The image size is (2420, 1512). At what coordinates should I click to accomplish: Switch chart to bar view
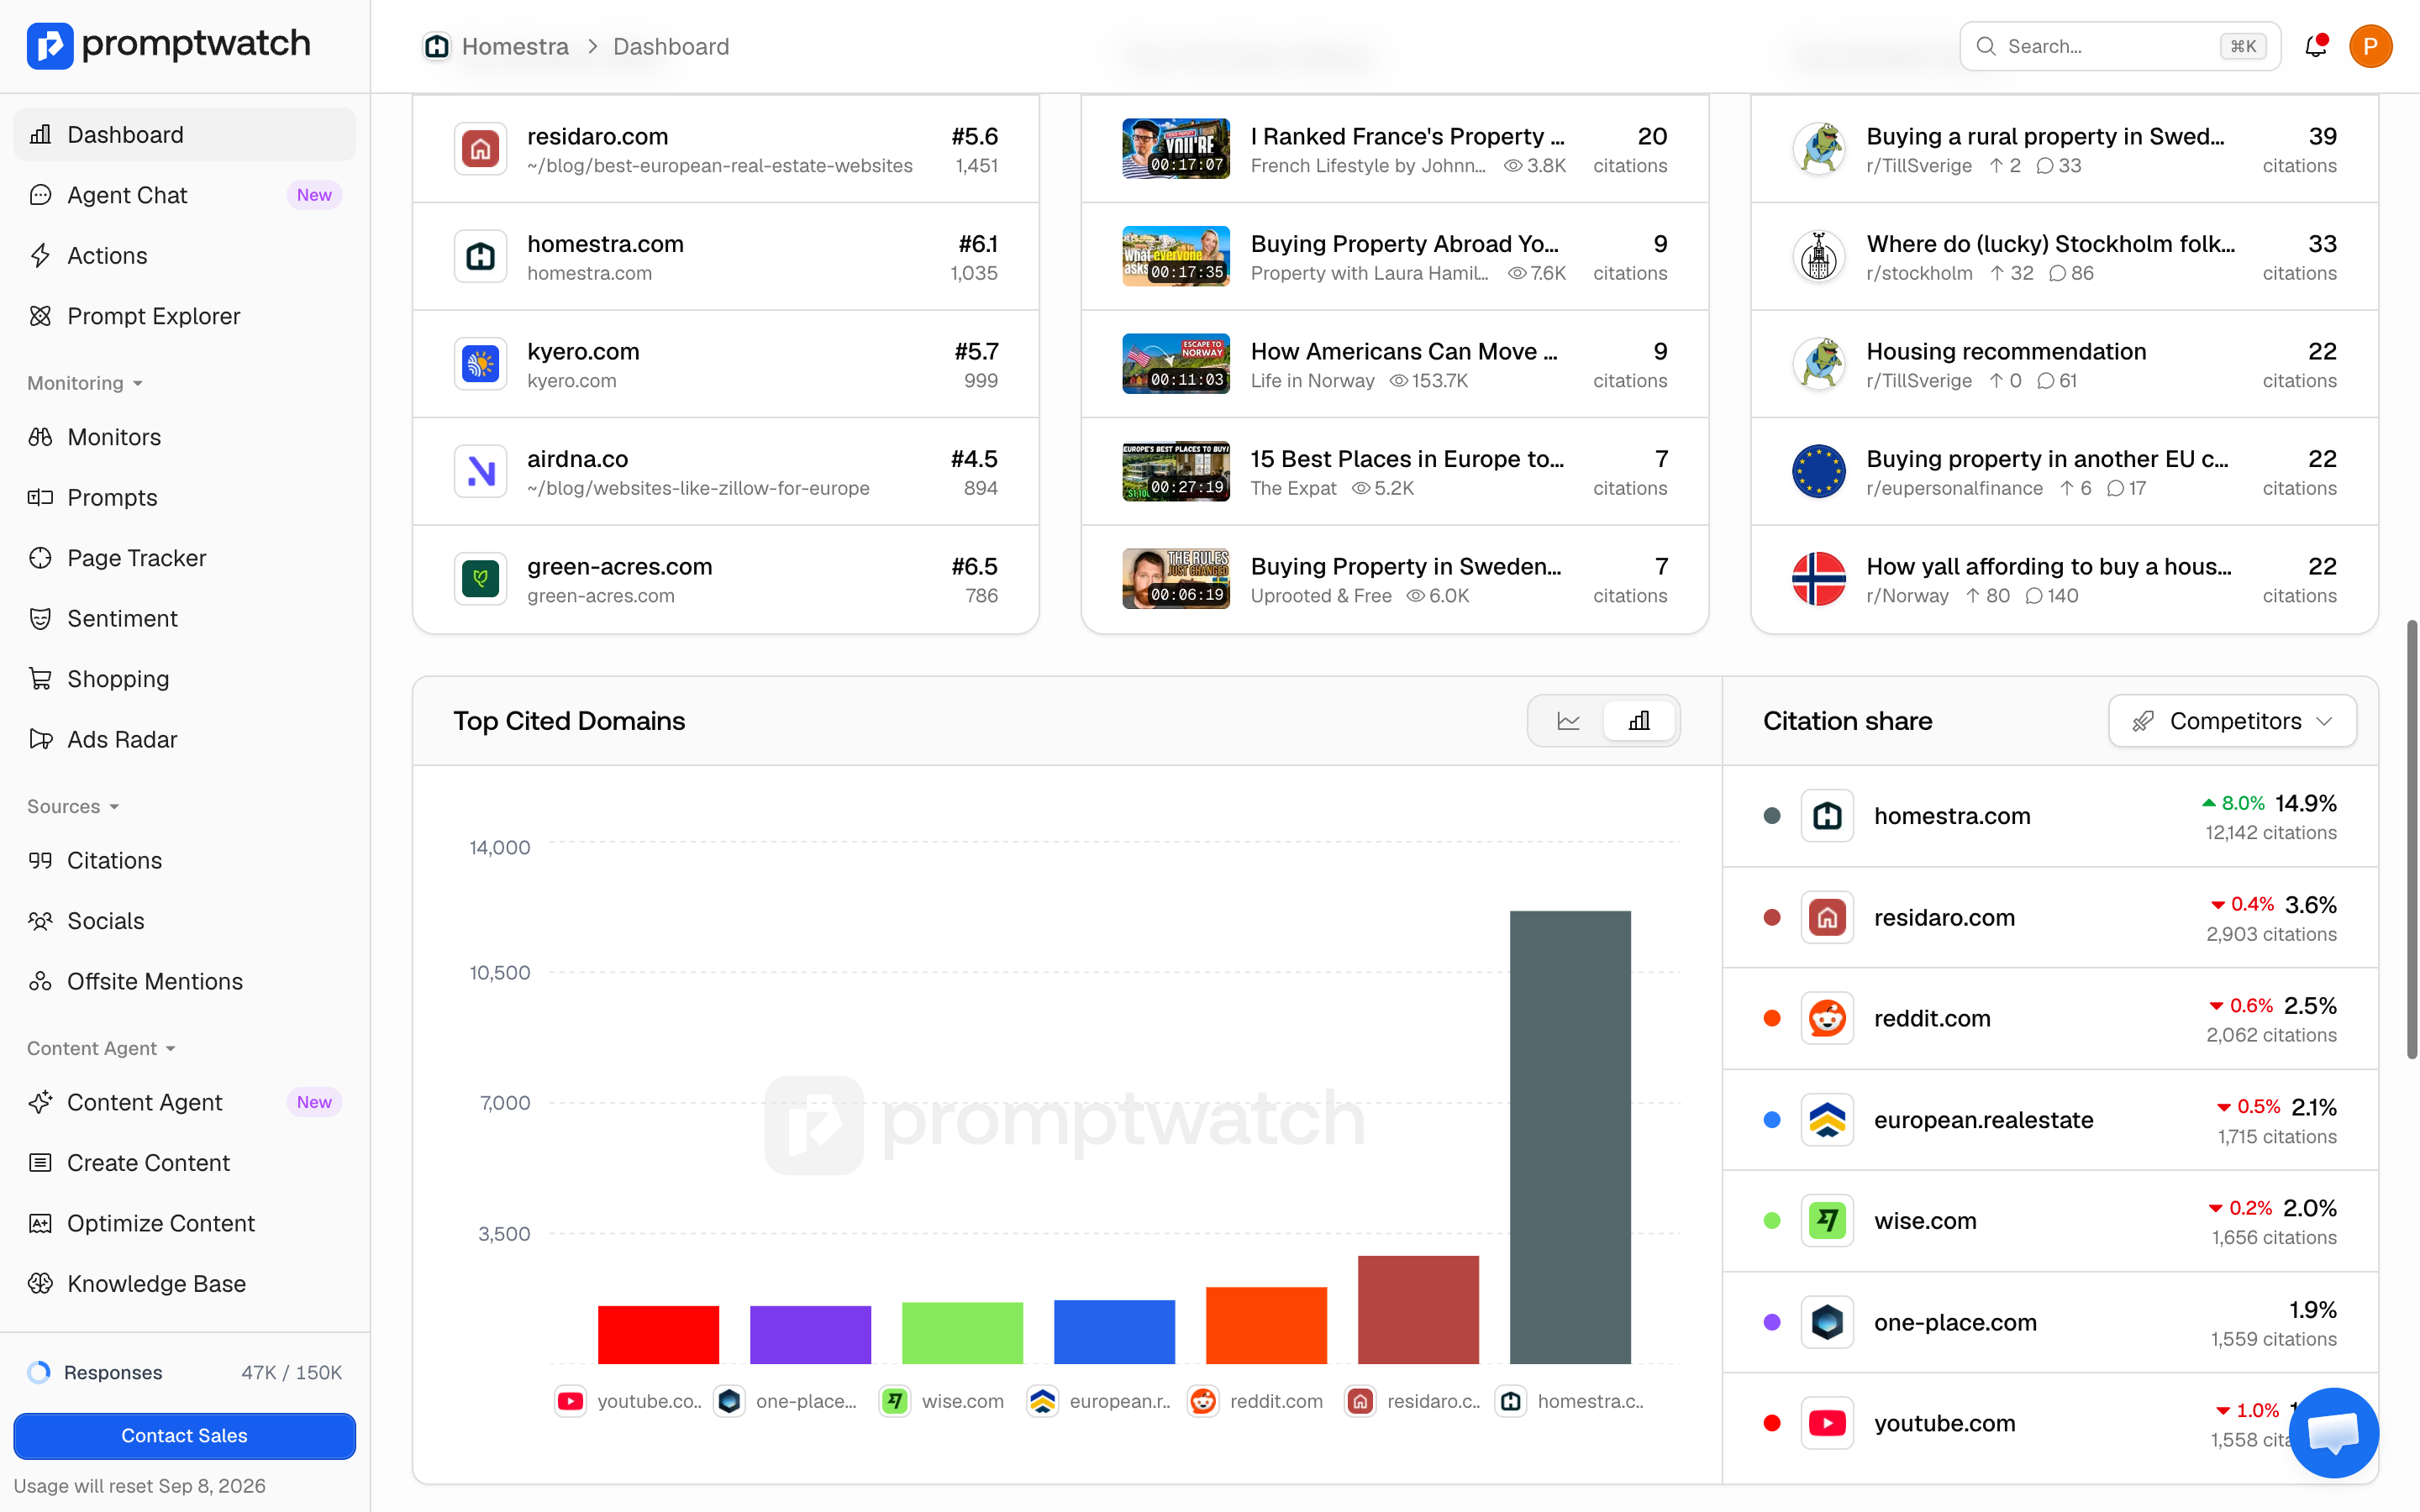pyautogui.click(x=1639, y=721)
